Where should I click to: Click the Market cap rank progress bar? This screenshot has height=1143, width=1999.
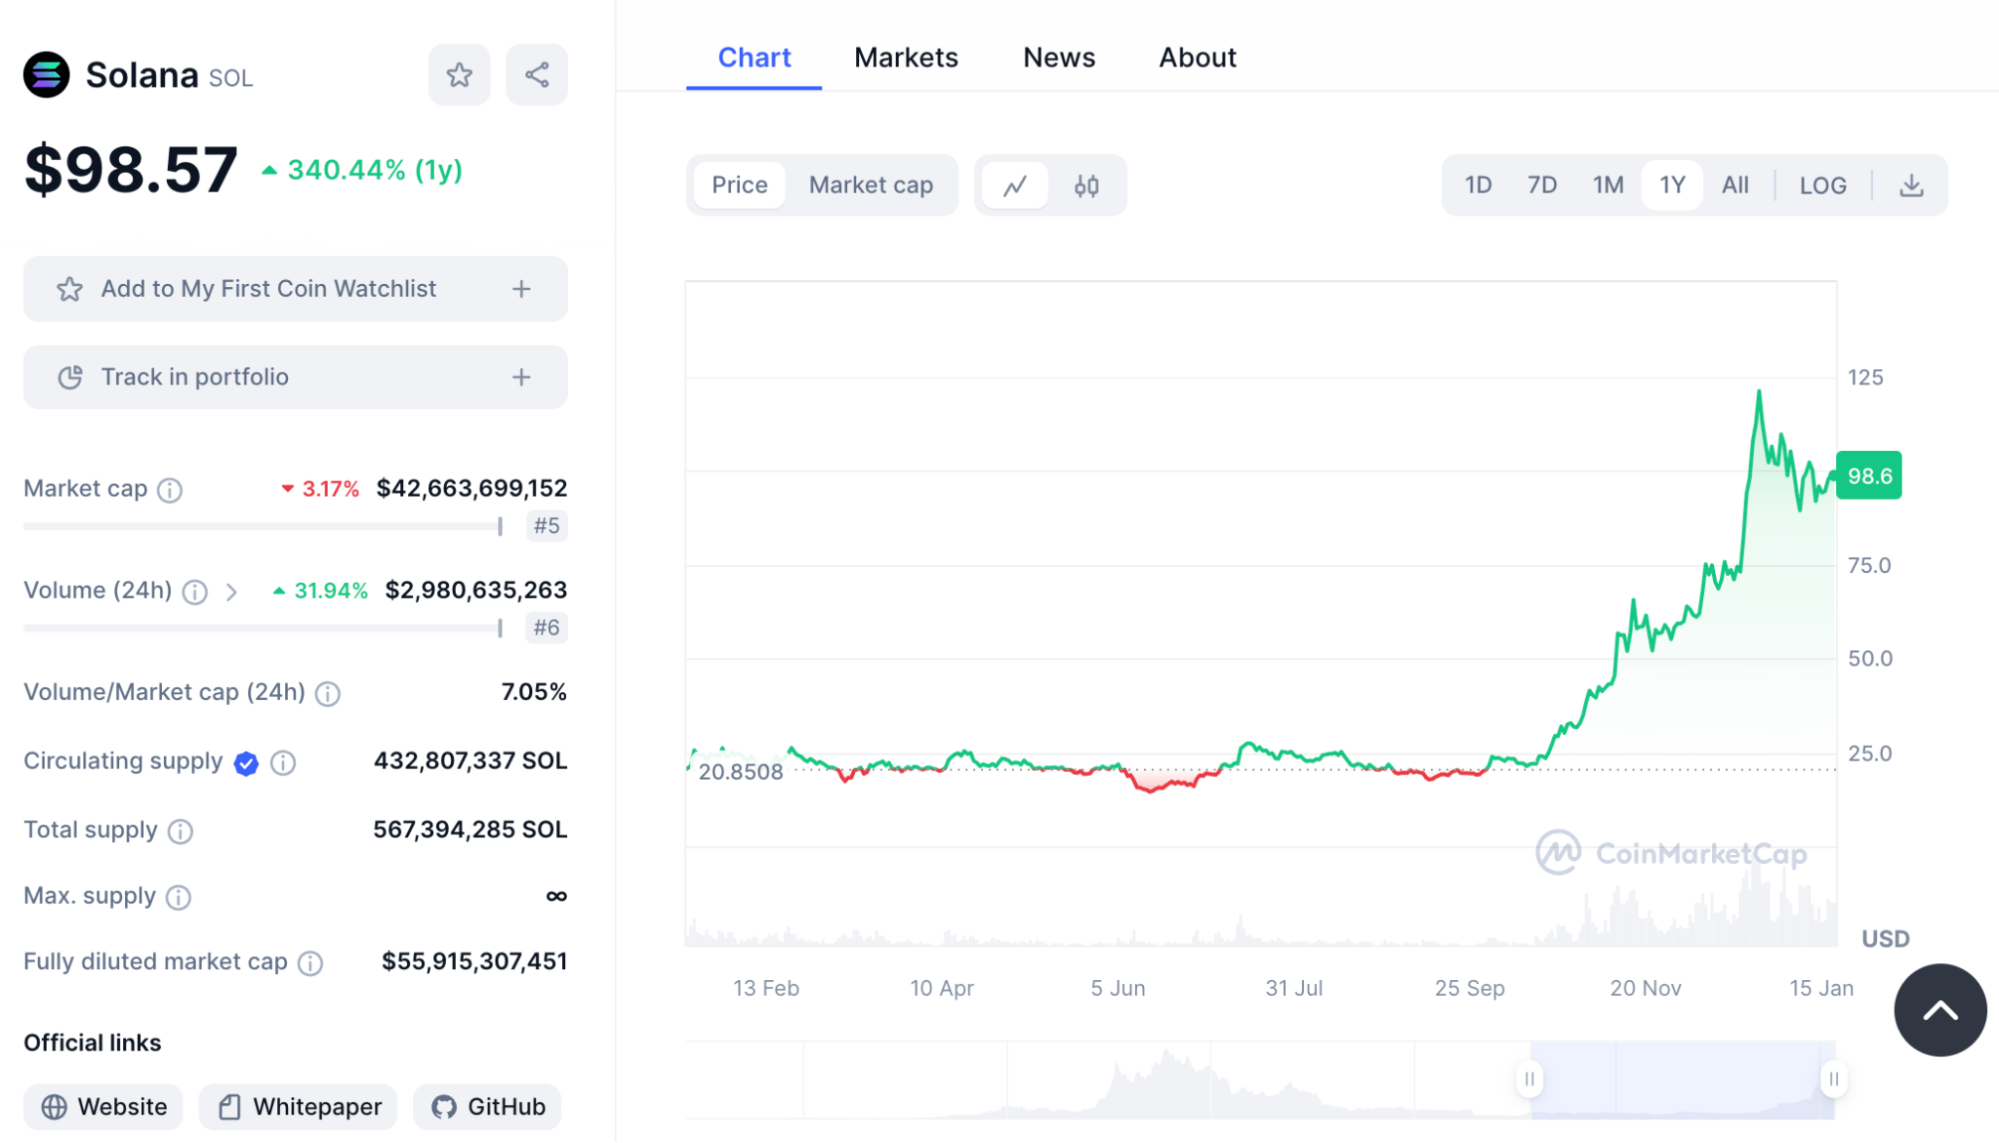pyautogui.click(x=263, y=526)
